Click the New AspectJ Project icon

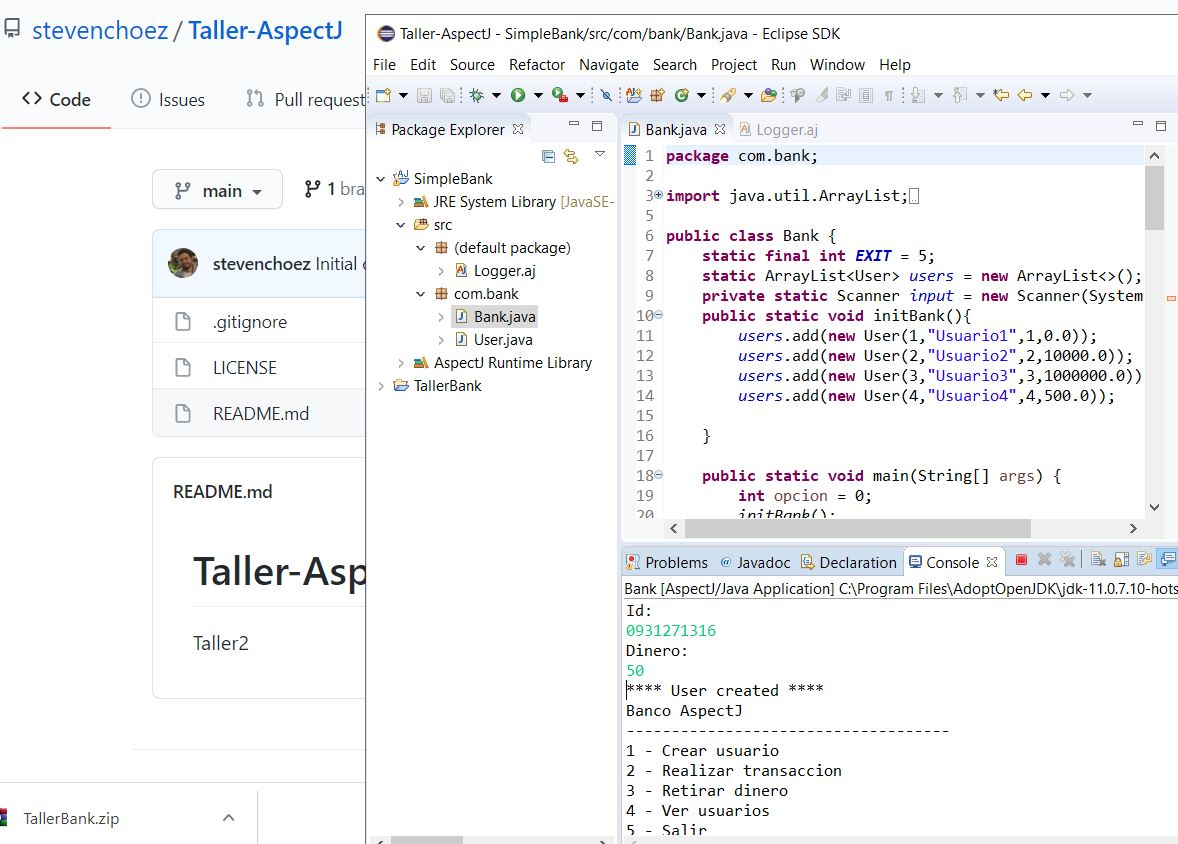click(634, 95)
